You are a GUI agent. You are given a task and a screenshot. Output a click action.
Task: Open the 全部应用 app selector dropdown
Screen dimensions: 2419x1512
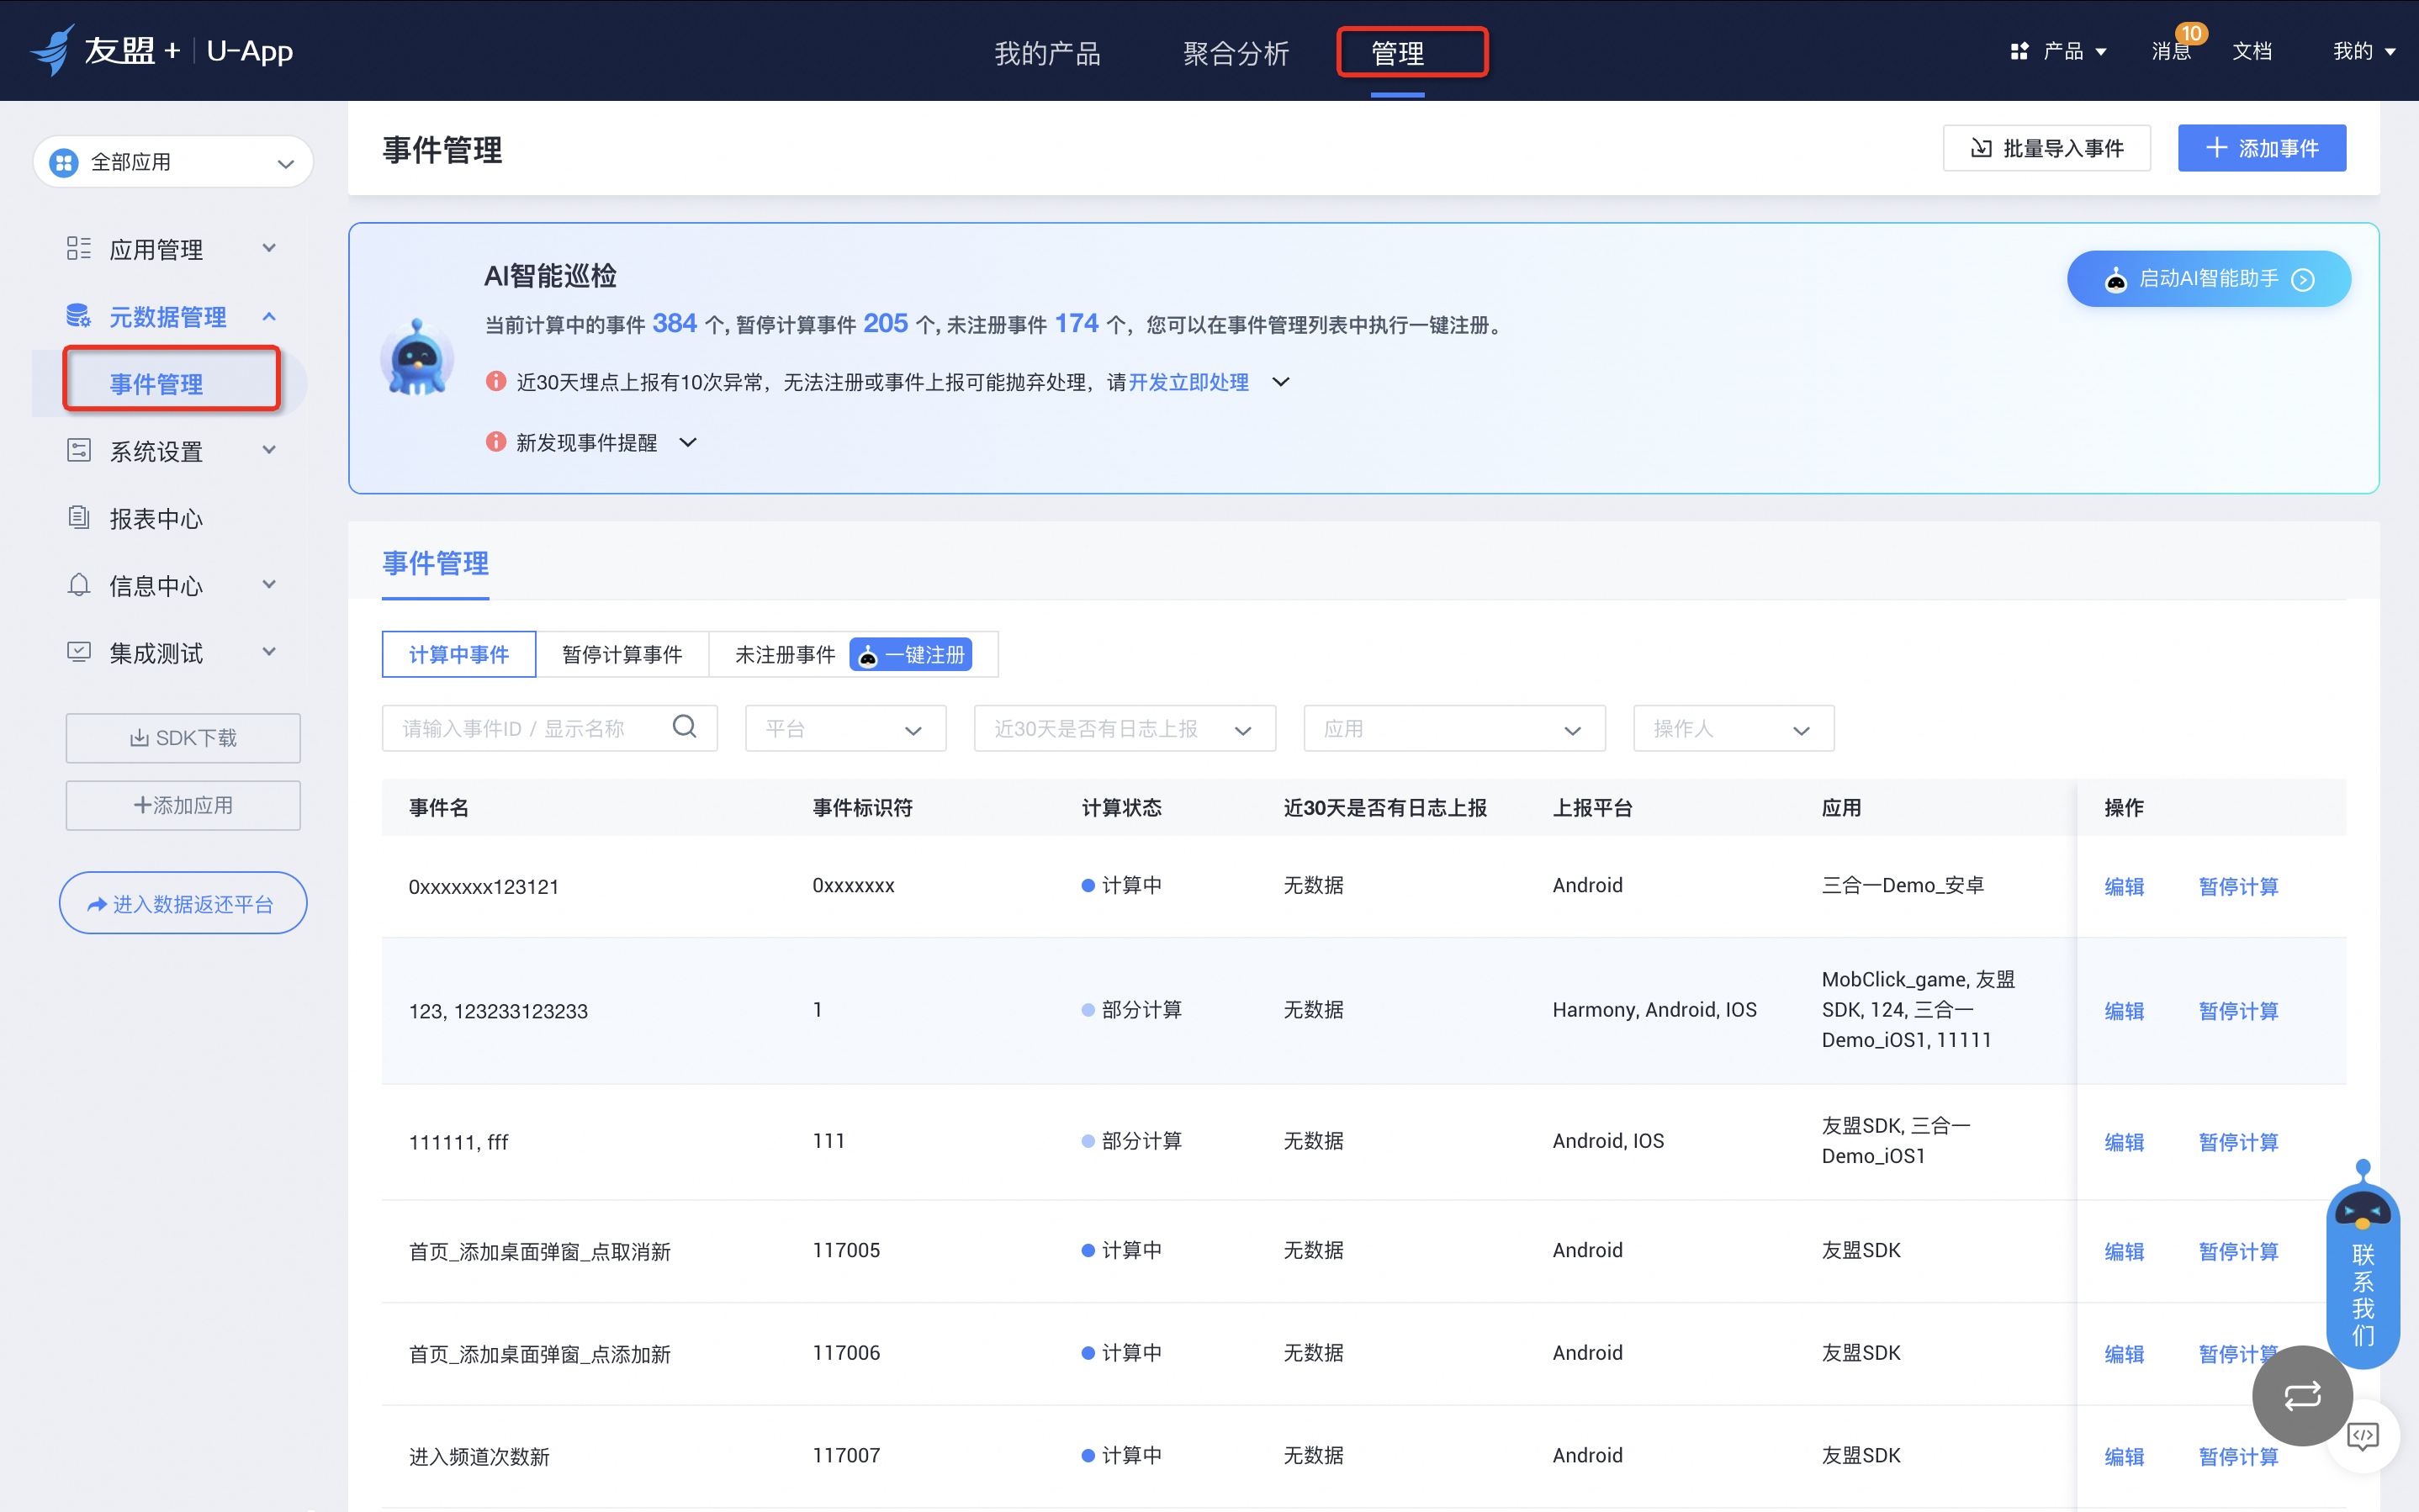tap(173, 162)
